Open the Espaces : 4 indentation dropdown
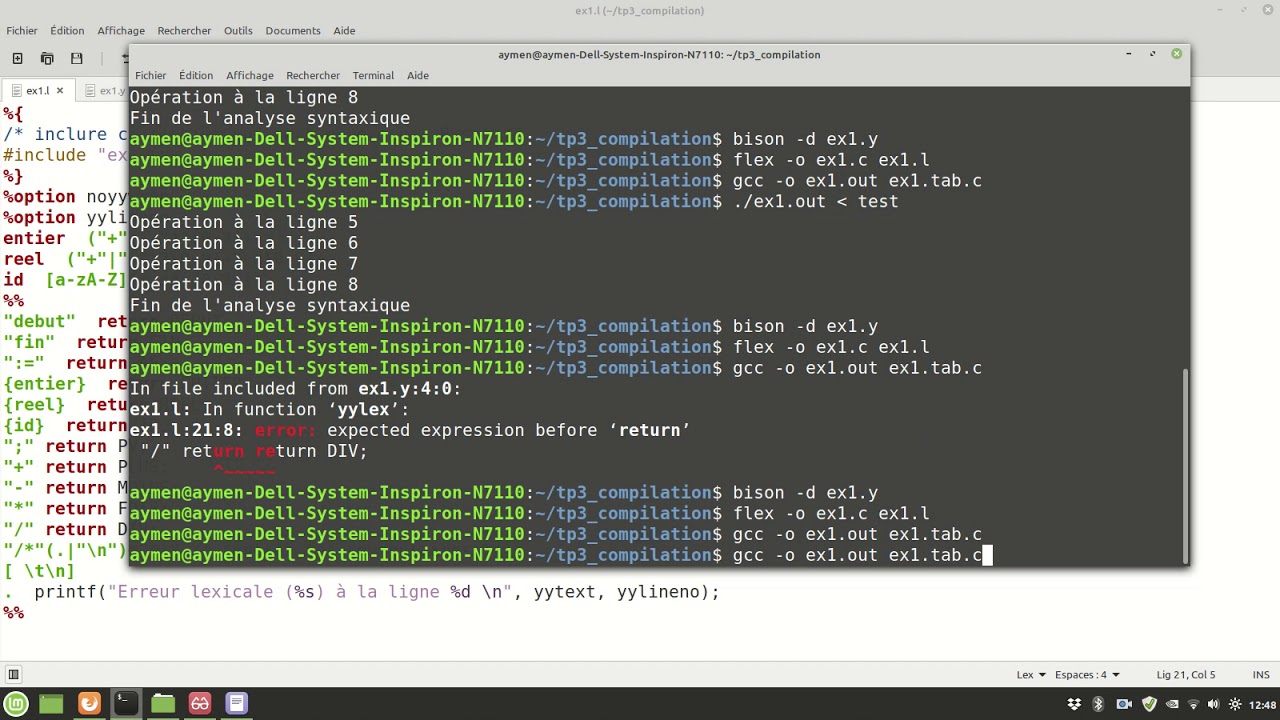 [1087, 675]
